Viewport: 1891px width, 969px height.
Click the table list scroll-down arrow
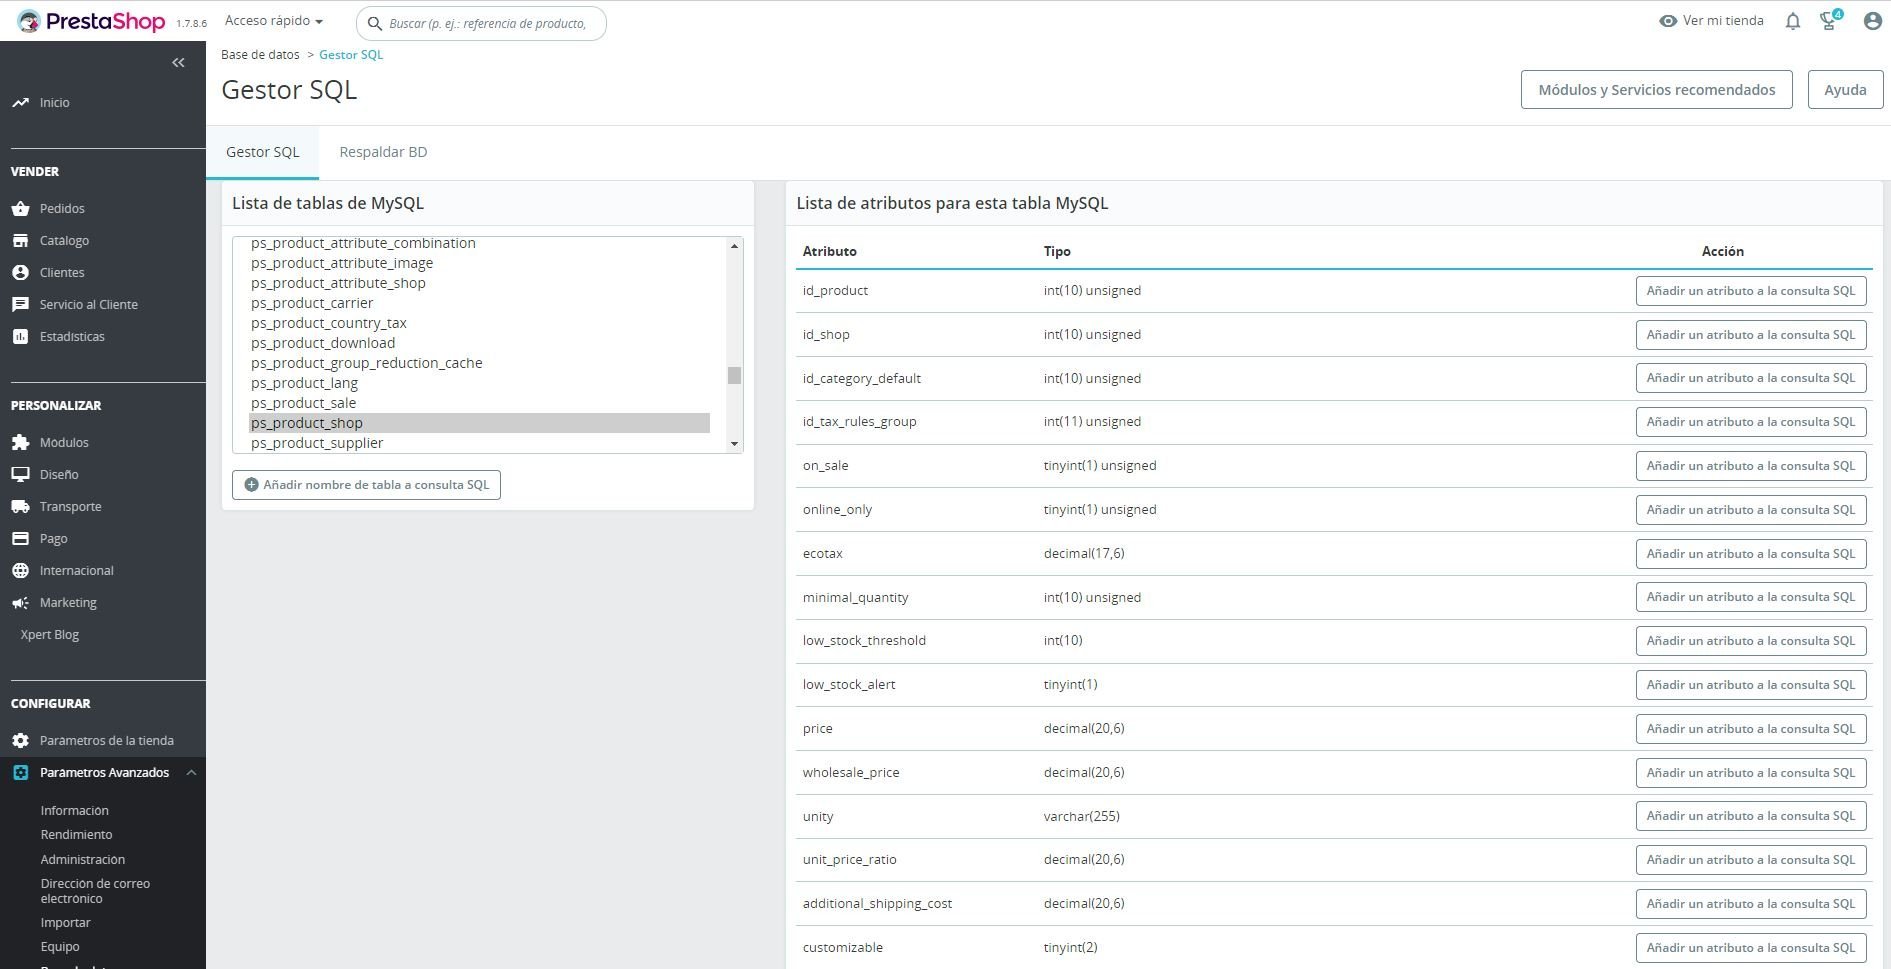(734, 444)
